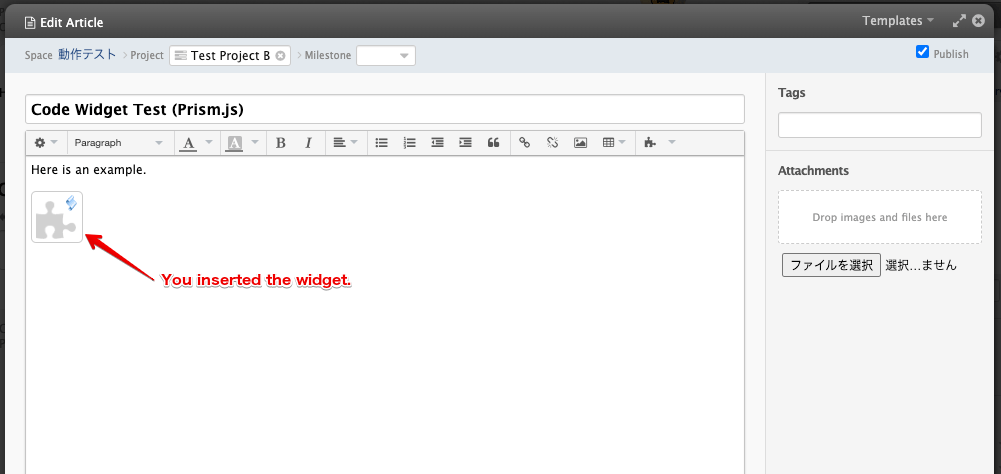Image resolution: width=1001 pixels, height=474 pixels.
Task: Open the text color picker
Action: click(x=196, y=143)
